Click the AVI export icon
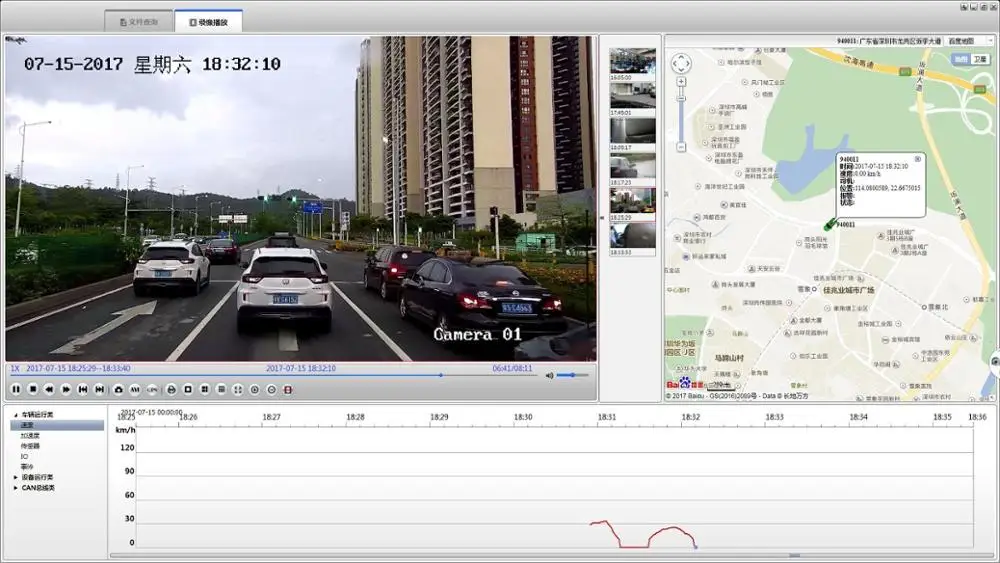Image resolution: width=1000 pixels, height=563 pixels. [x=135, y=389]
